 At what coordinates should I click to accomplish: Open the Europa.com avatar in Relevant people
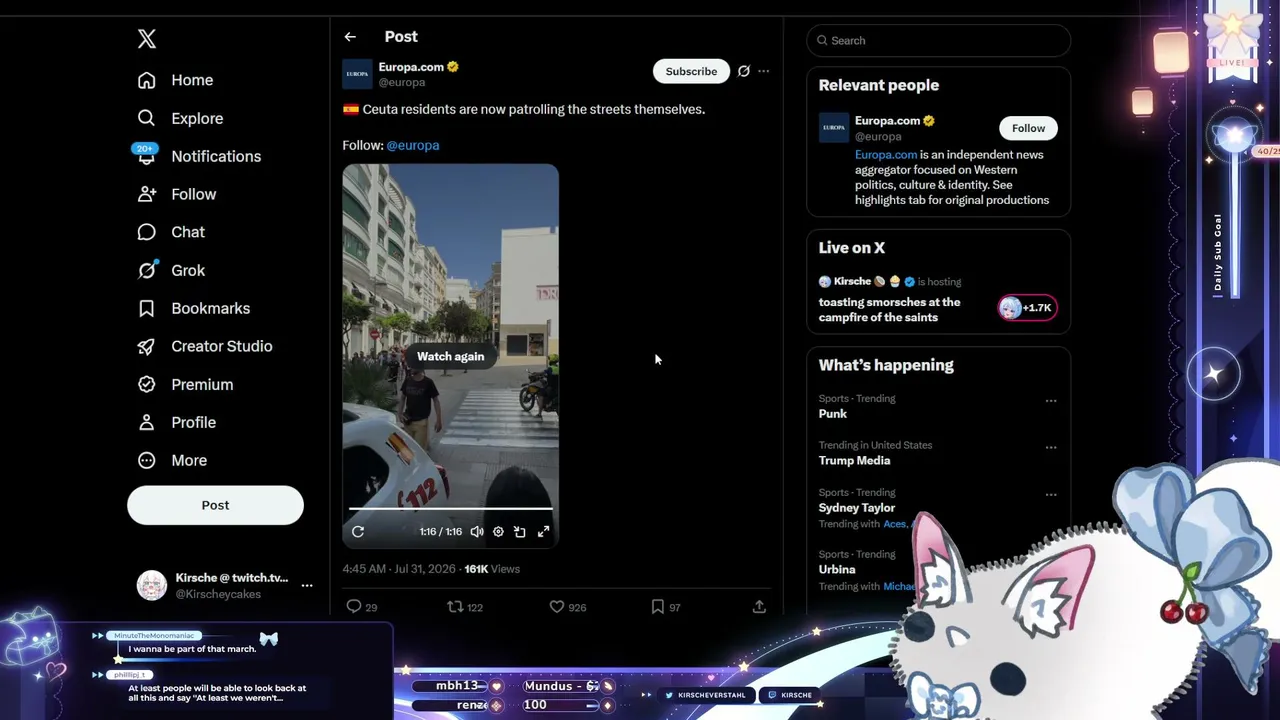click(833, 128)
